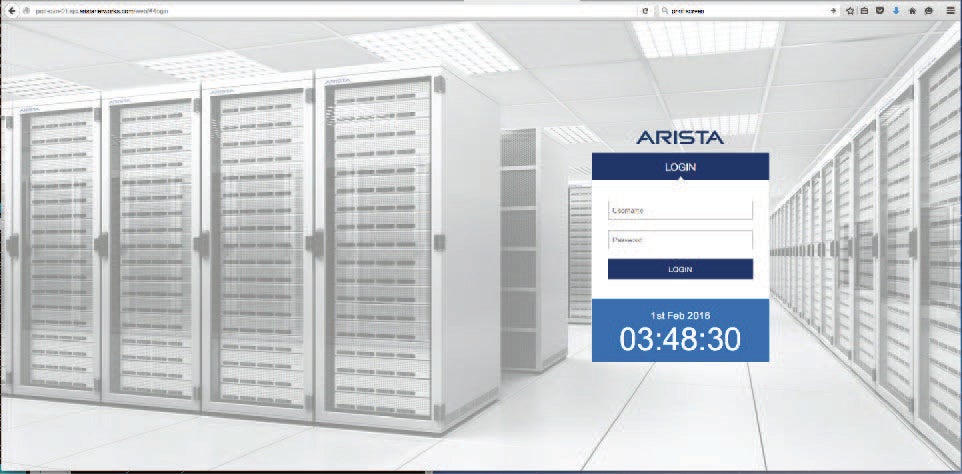Select the LOGIN tab header
The image size is (962, 474).
[680, 166]
